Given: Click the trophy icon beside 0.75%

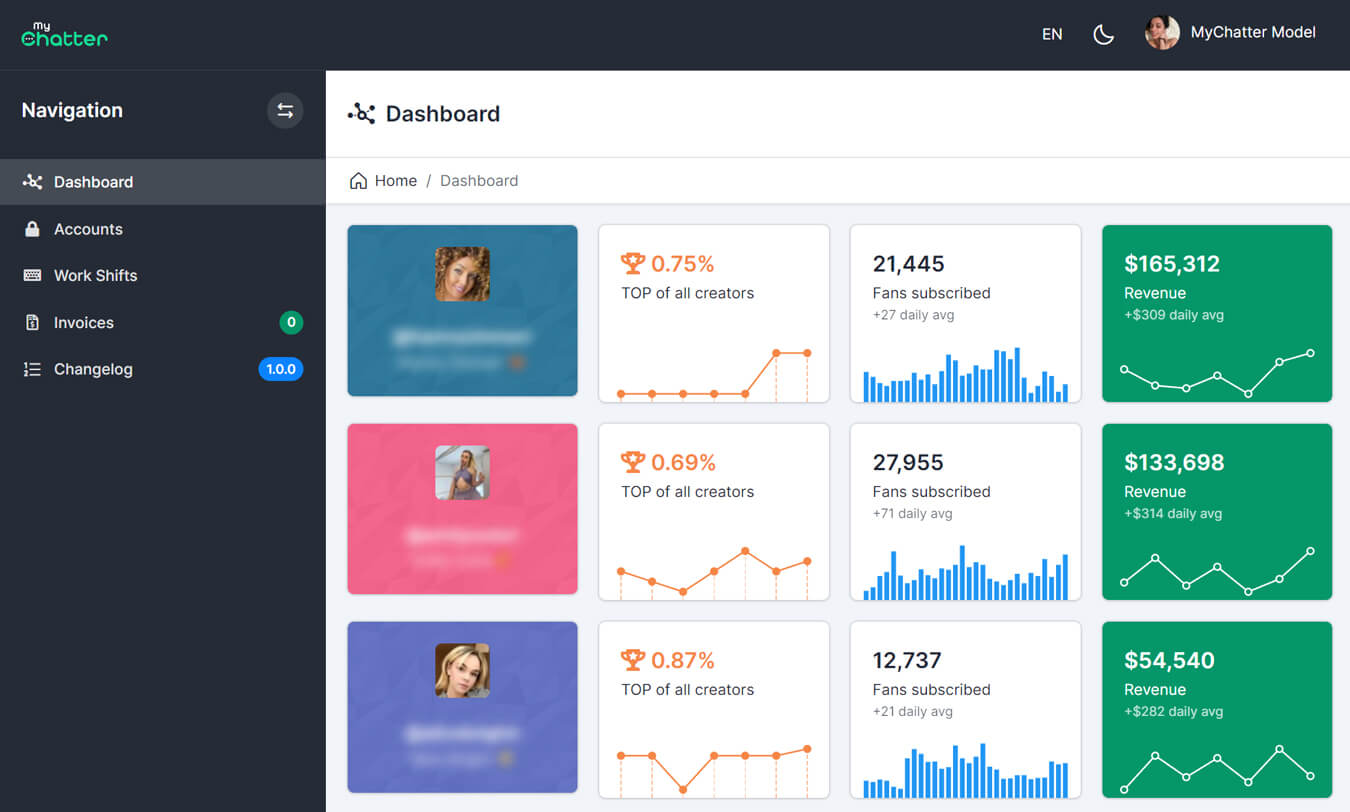Looking at the screenshot, I should [632, 264].
